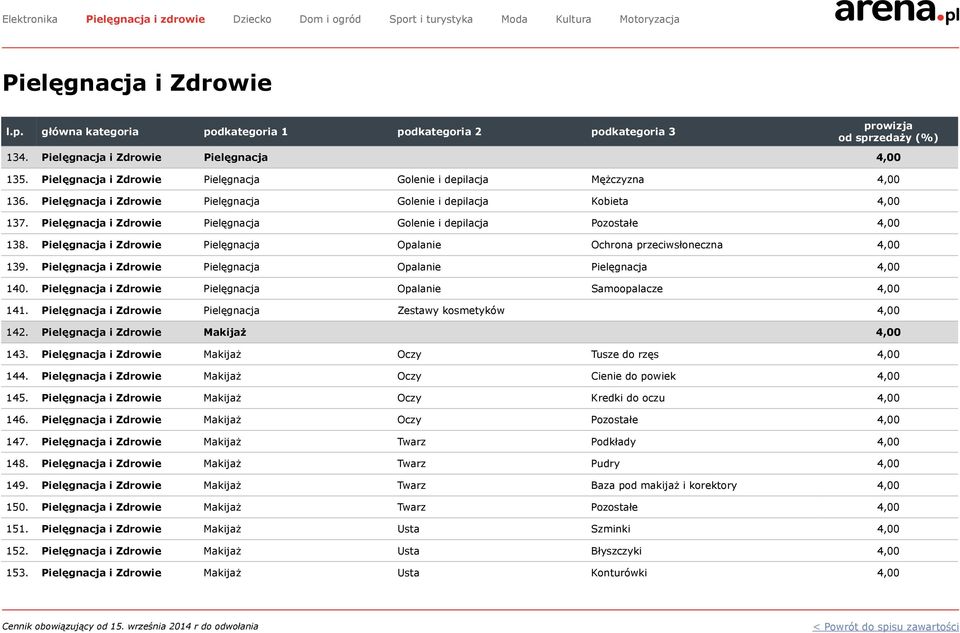Switch to Sport i turystyka tab
This screenshot has height=633, width=960.
tap(430, 19)
